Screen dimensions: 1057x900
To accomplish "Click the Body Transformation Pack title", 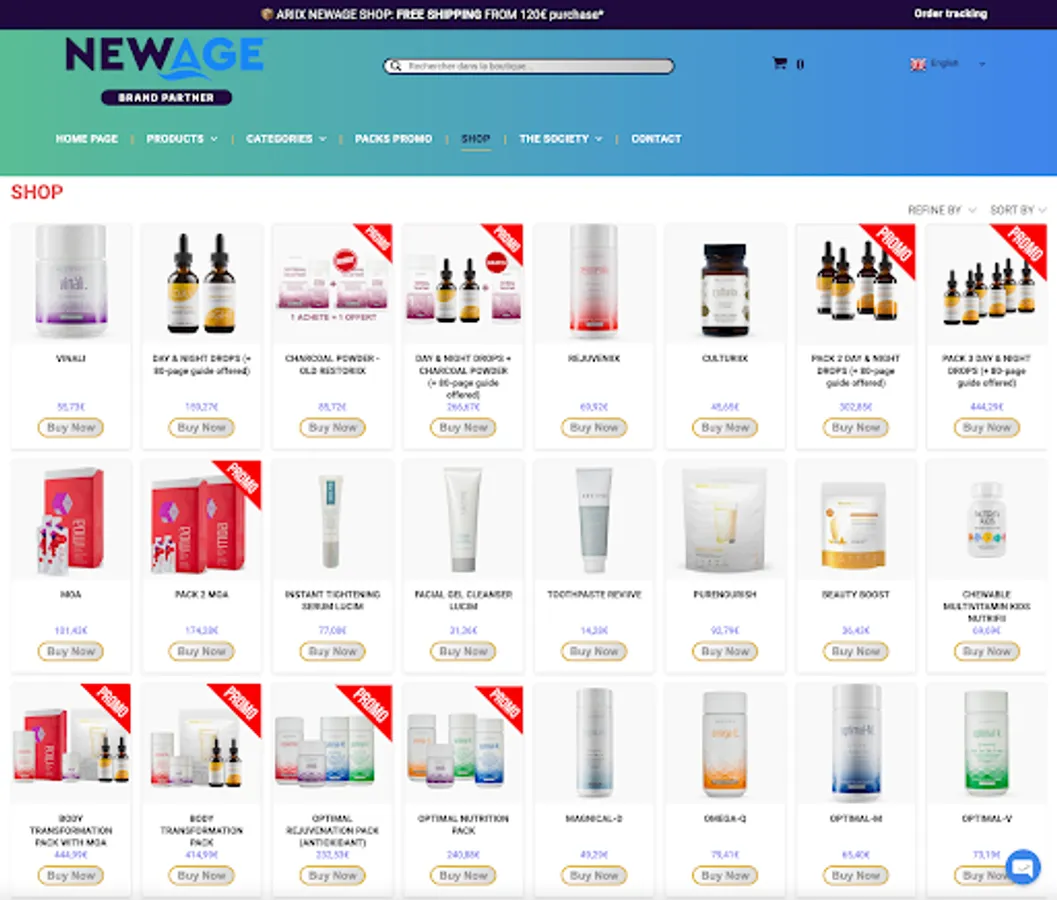I will 202,831.
